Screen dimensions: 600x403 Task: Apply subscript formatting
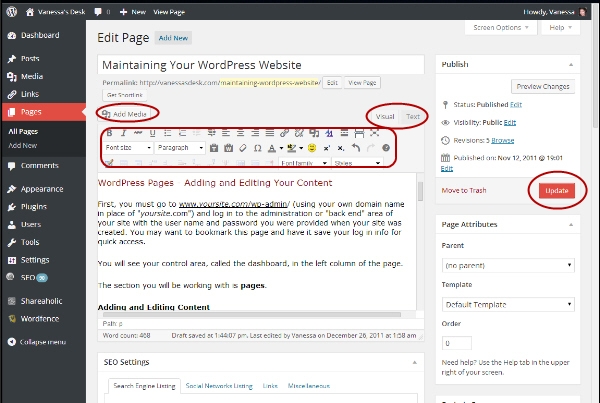[x=341, y=148]
